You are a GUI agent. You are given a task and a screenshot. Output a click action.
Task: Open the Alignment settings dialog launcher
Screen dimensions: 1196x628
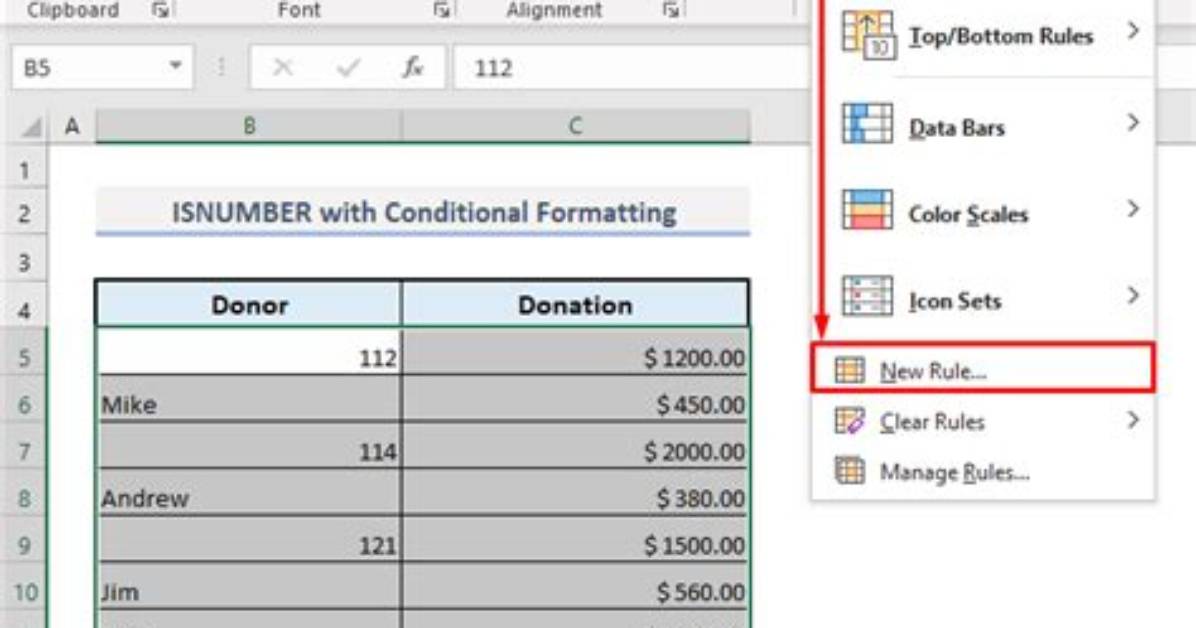coord(671,9)
